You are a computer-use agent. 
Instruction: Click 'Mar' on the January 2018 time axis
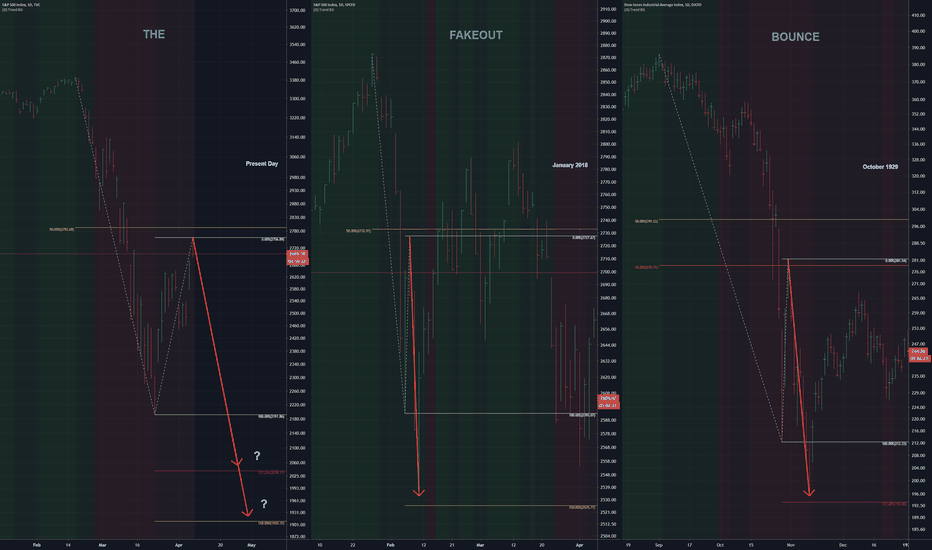point(480,545)
